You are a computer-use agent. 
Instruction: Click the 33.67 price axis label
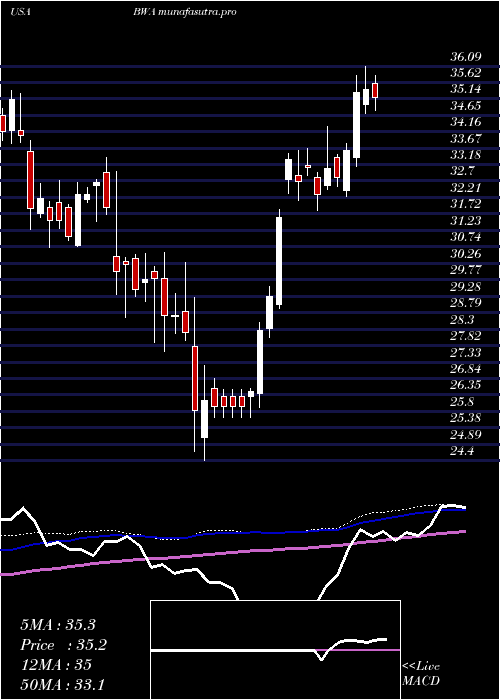point(465,139)
